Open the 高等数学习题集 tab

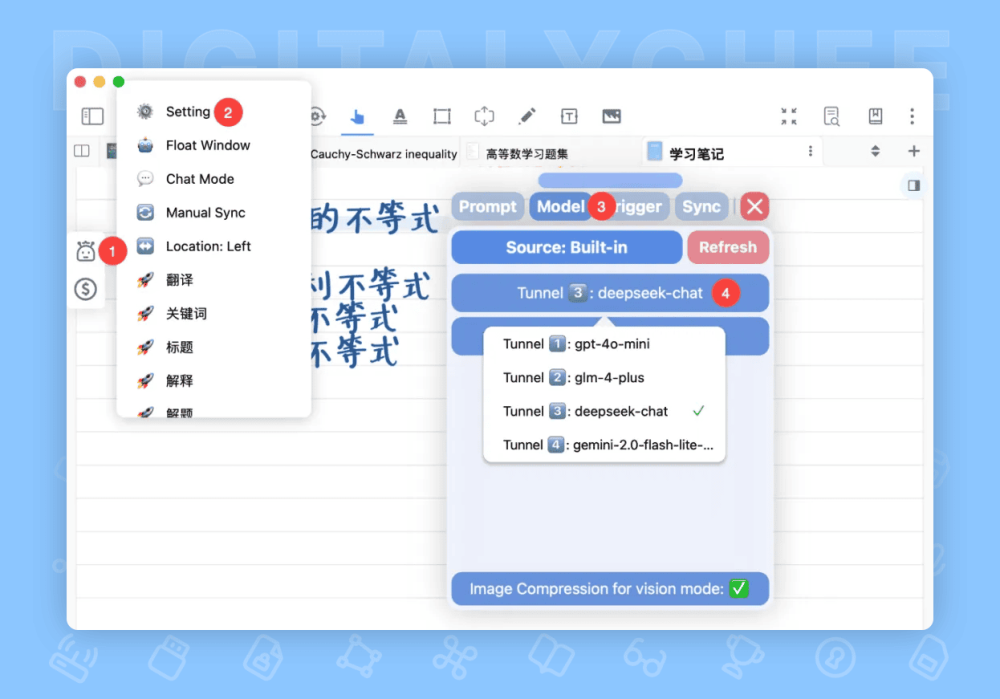pyautogui.click(x=527, y=154)
